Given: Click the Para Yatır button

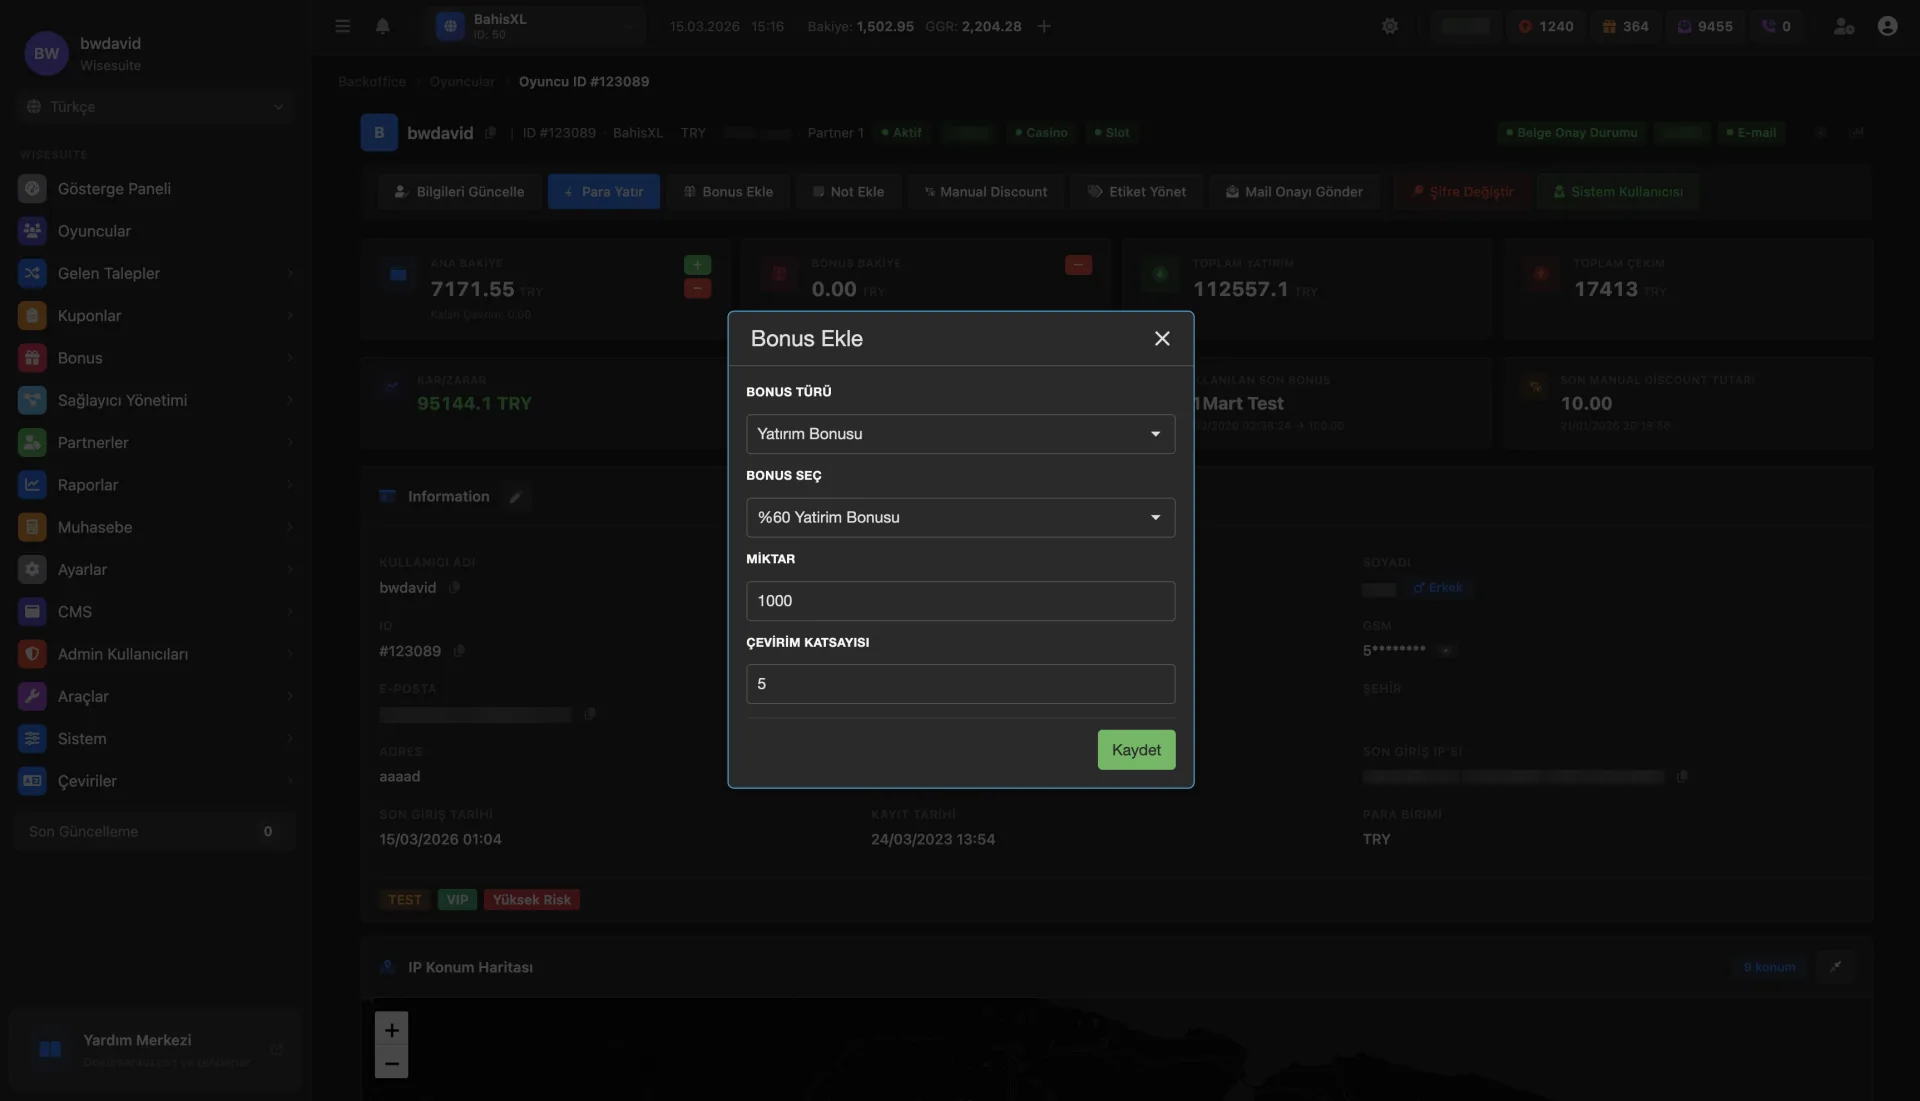Looking at the screenshot, I should tap(603, 192).
